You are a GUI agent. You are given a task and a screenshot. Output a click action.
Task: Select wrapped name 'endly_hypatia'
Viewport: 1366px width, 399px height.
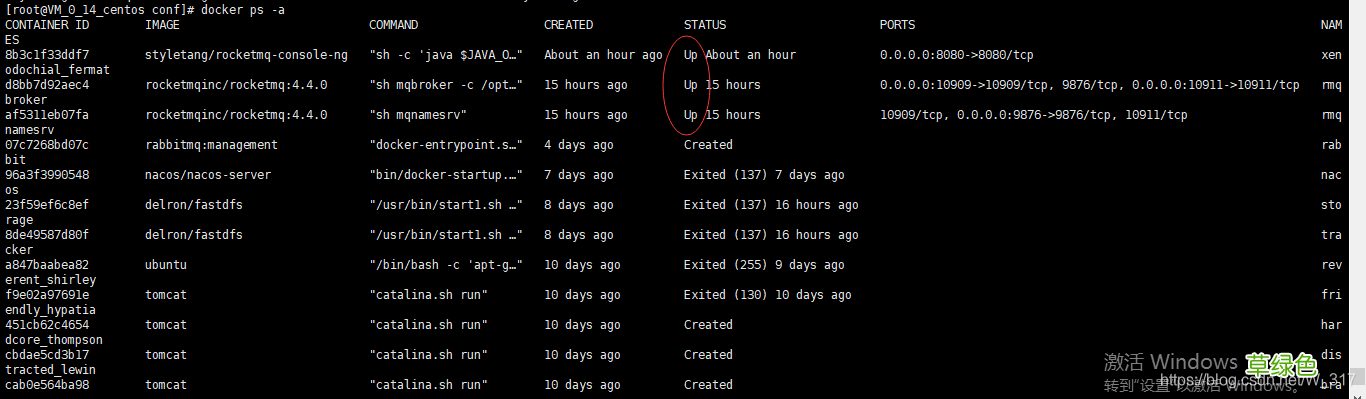51,310
